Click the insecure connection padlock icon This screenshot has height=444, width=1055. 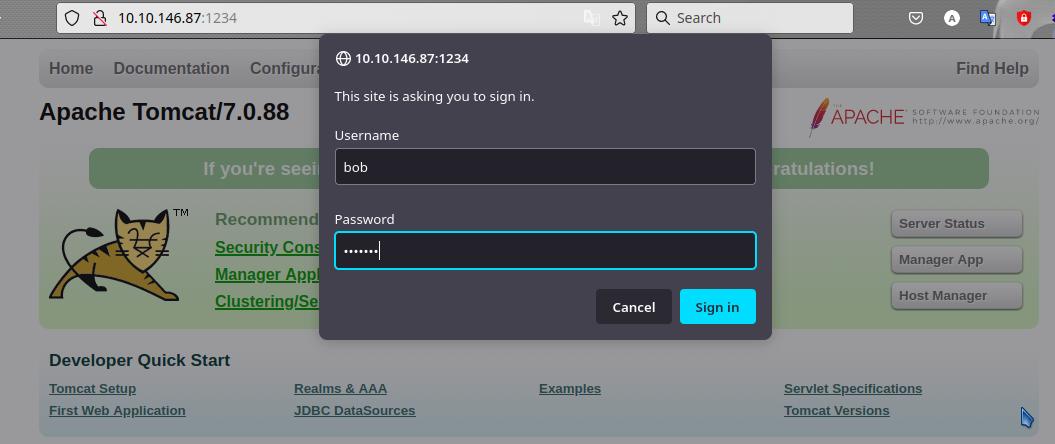[100, 18]
